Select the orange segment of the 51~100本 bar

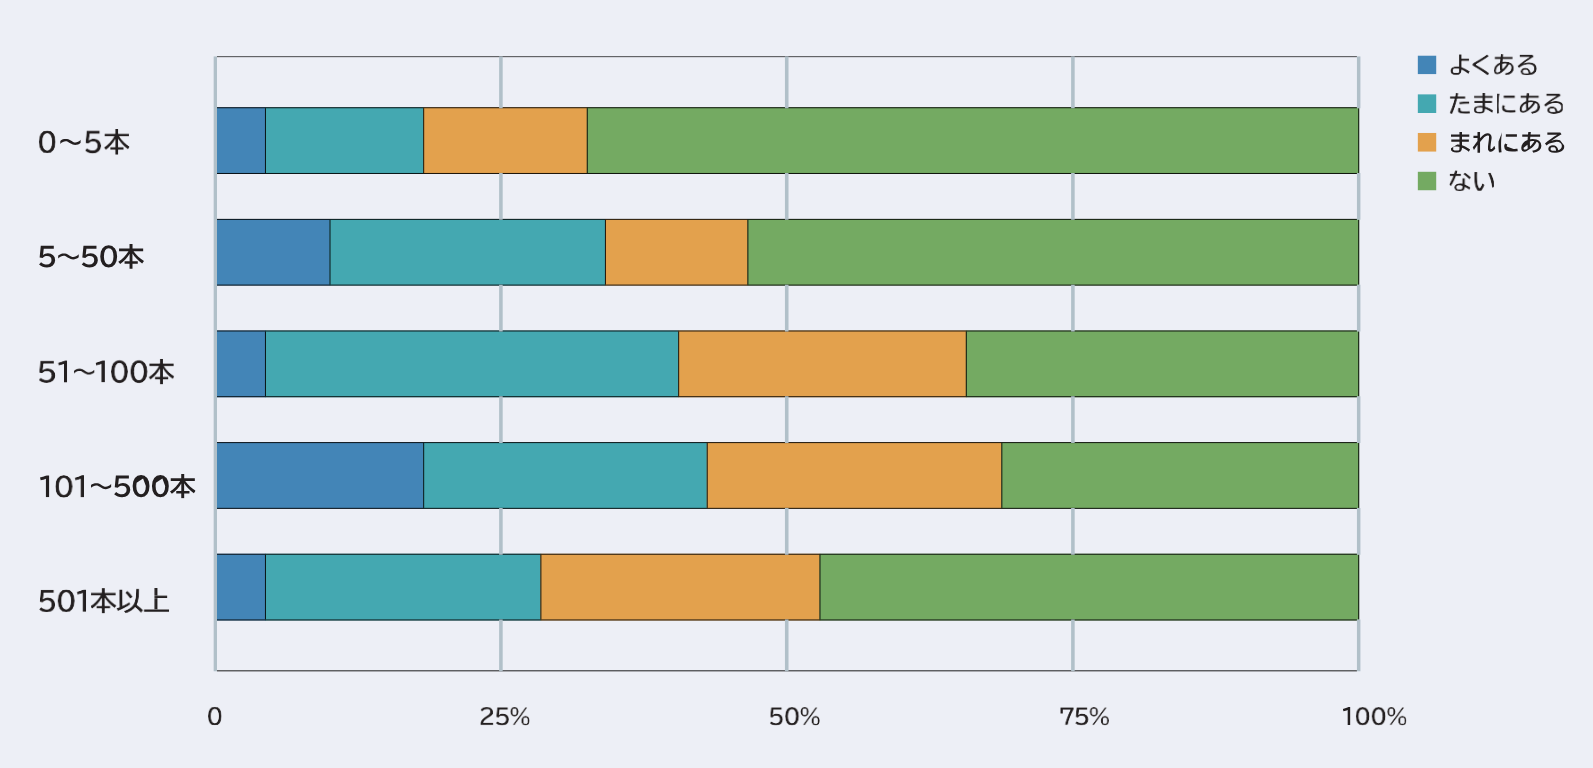point(822,364)
